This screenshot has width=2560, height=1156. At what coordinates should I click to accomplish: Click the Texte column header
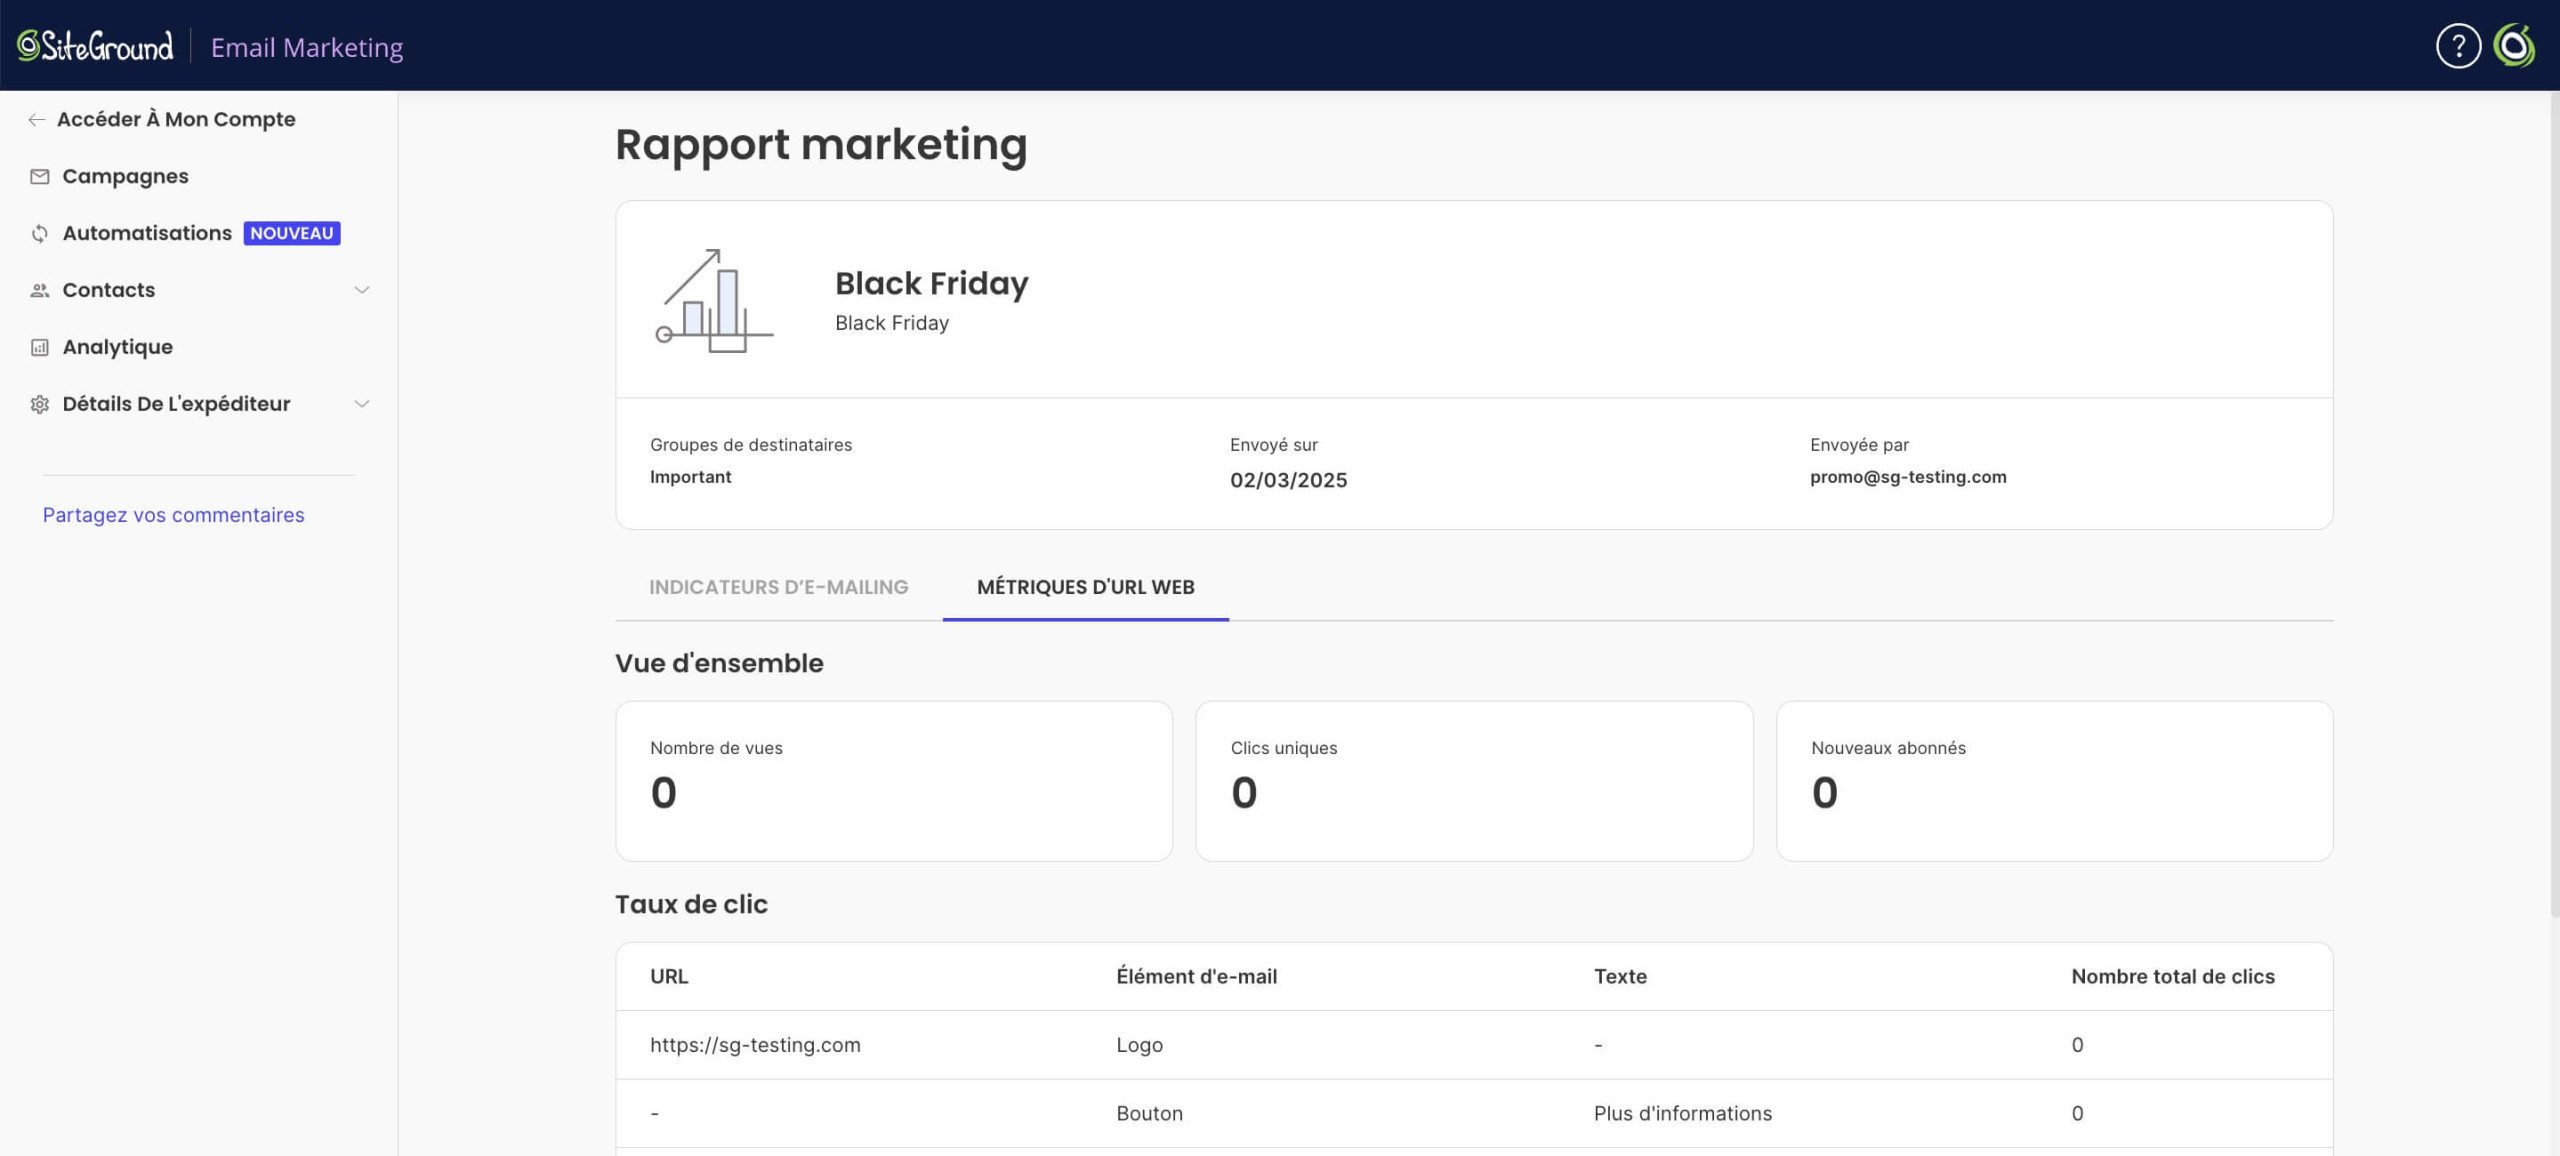pos(1620,976)
